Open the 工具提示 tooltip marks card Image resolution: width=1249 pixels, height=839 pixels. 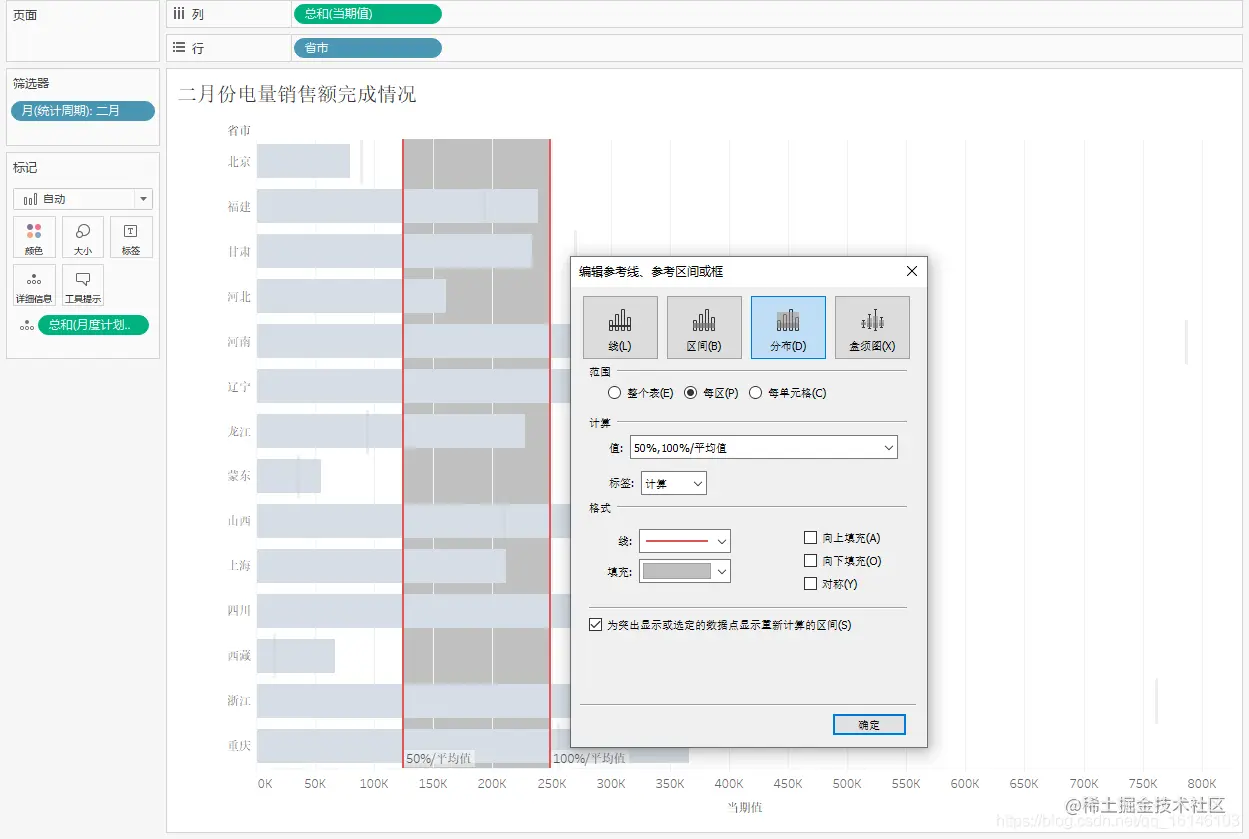click(x=83, y=286)
